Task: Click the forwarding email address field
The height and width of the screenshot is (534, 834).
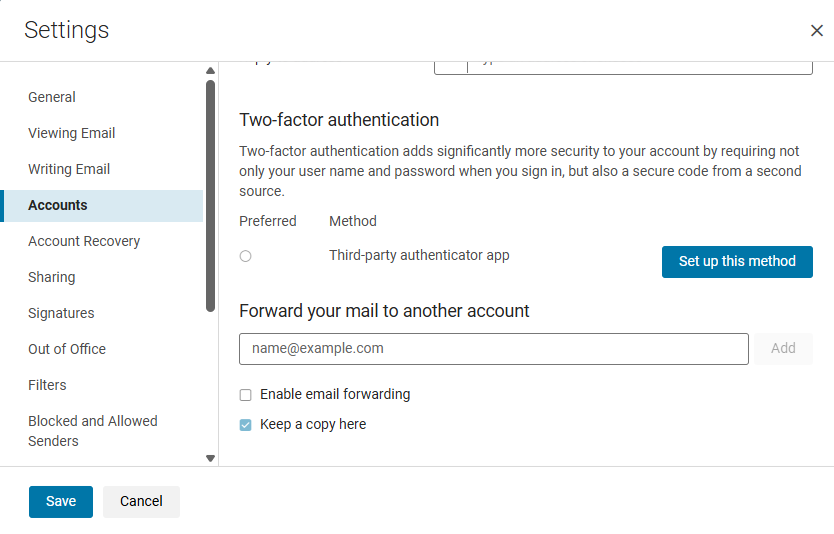Action: pyautogui.click(x=493, y=349)
